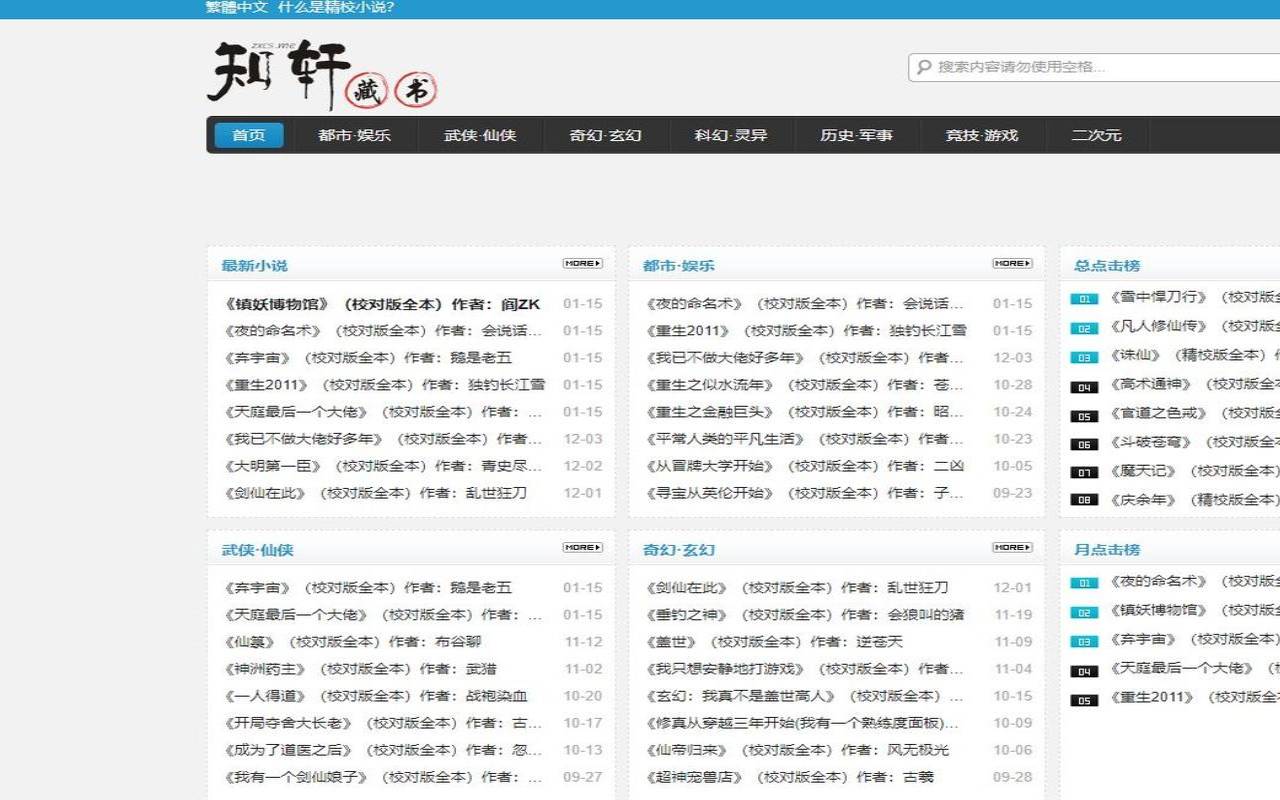1280x800 pixels.
Task: Open 《高术通神》 in 总点击榜
Action: [x=1193, y=385]
